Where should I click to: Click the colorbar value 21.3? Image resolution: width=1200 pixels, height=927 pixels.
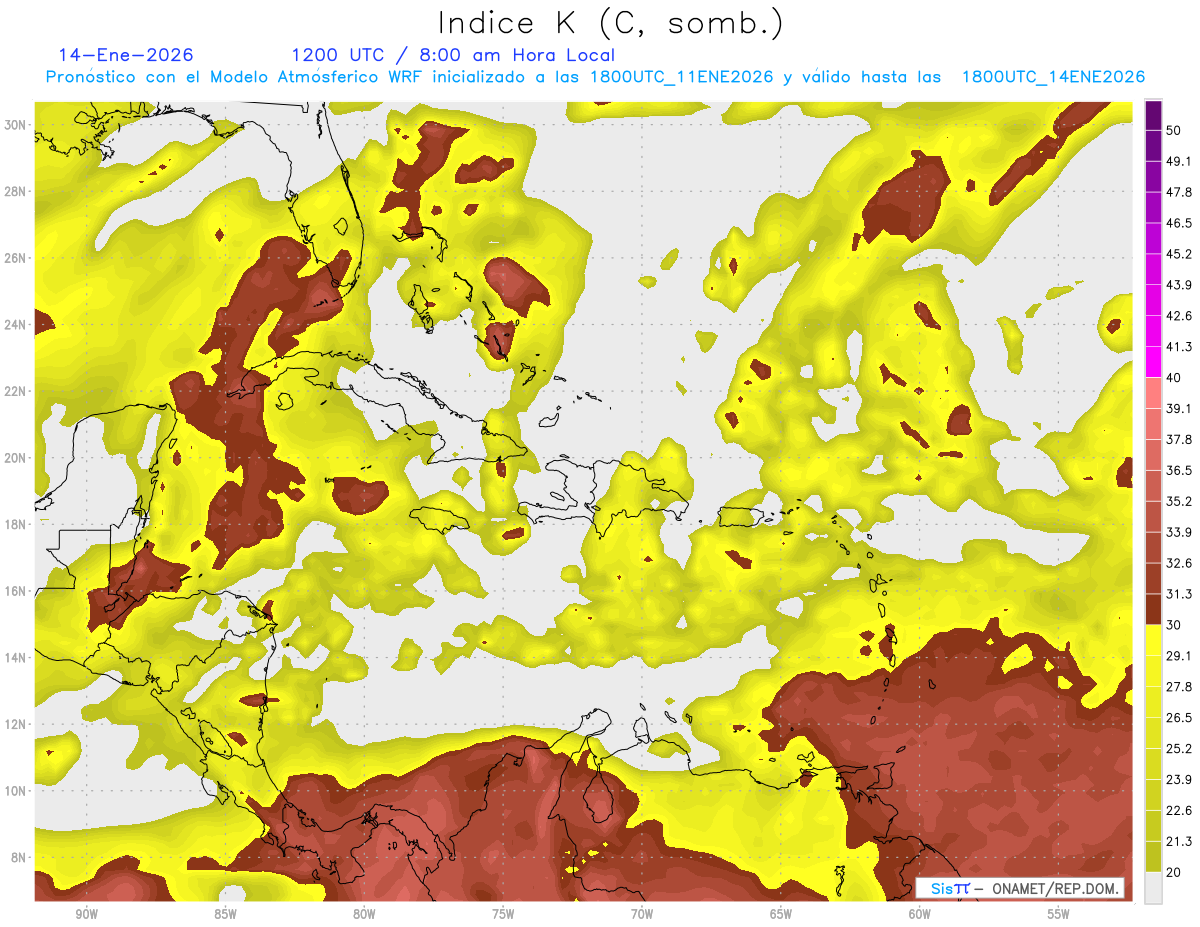1179,841
